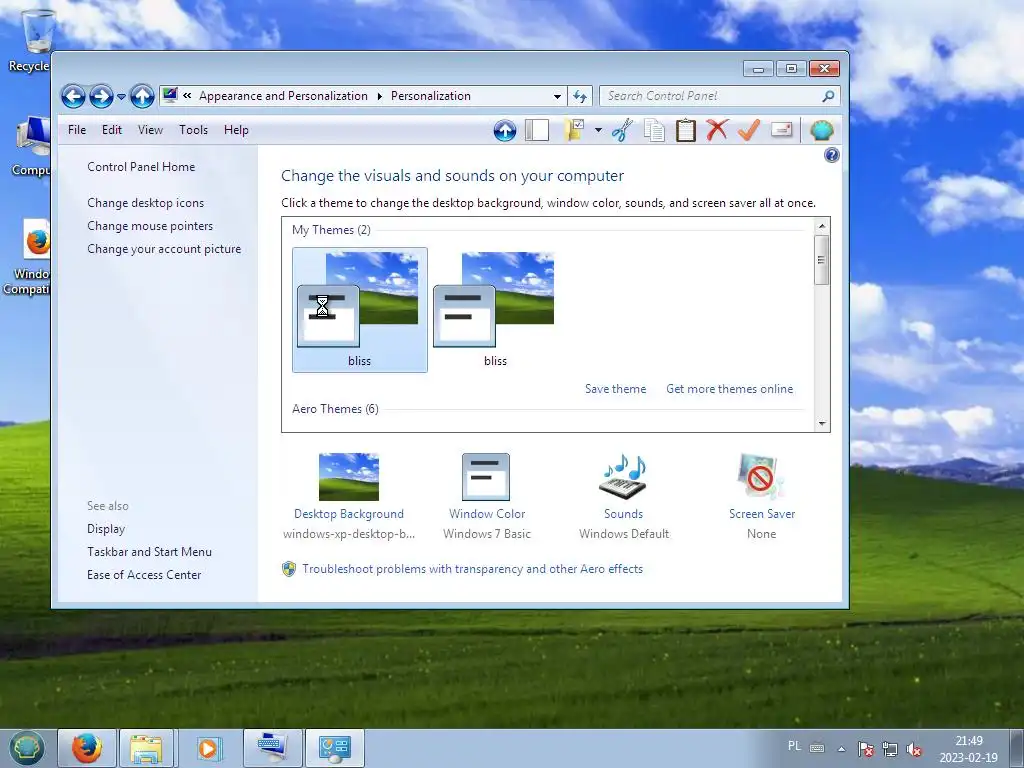
Task: Click the folder options toolbar icon
Action: [x=575, y=130]
